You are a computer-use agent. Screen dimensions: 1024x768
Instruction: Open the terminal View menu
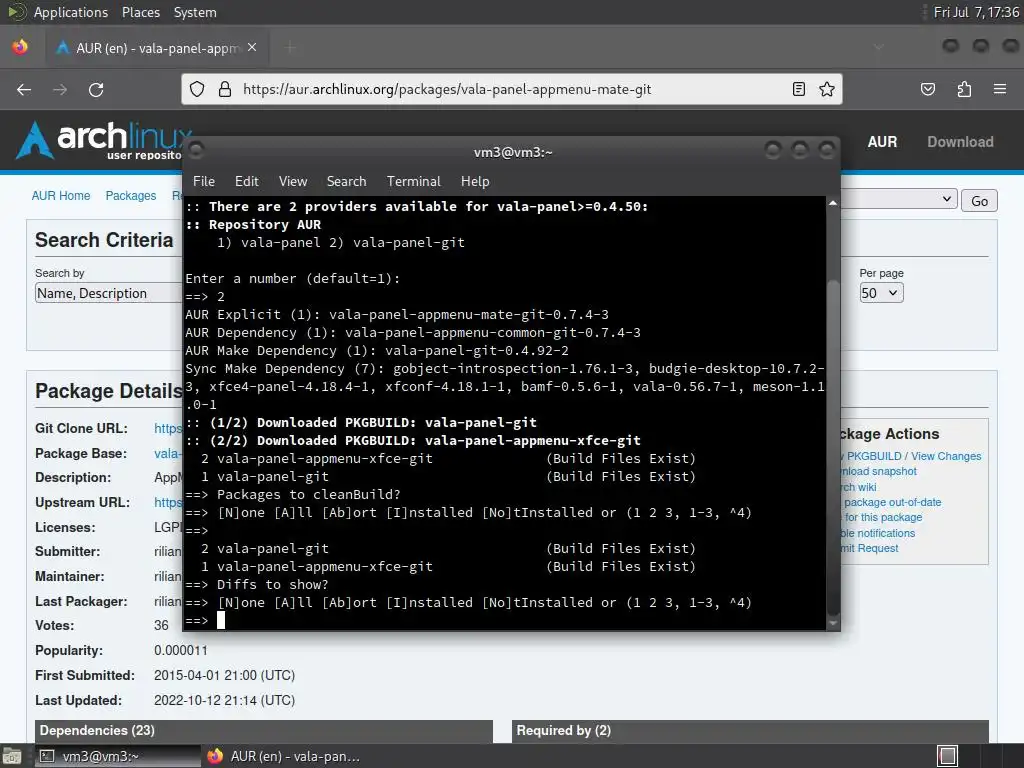[x=293, y=182]
